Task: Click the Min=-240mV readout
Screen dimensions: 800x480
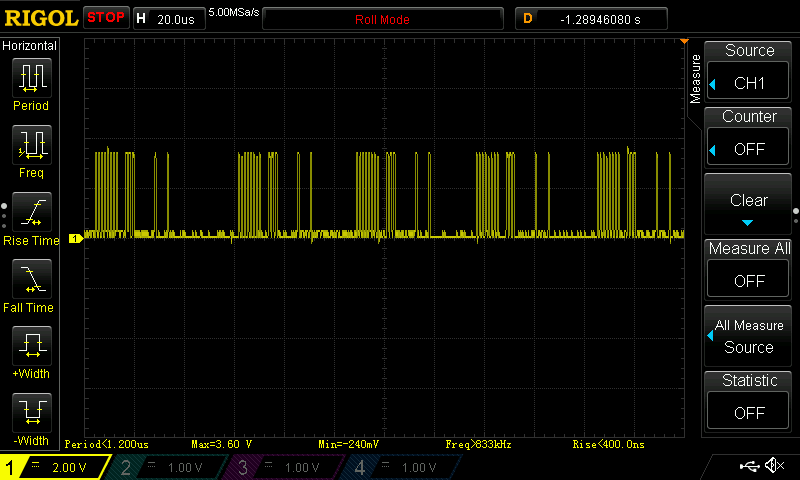Action: tap(348, 444)
